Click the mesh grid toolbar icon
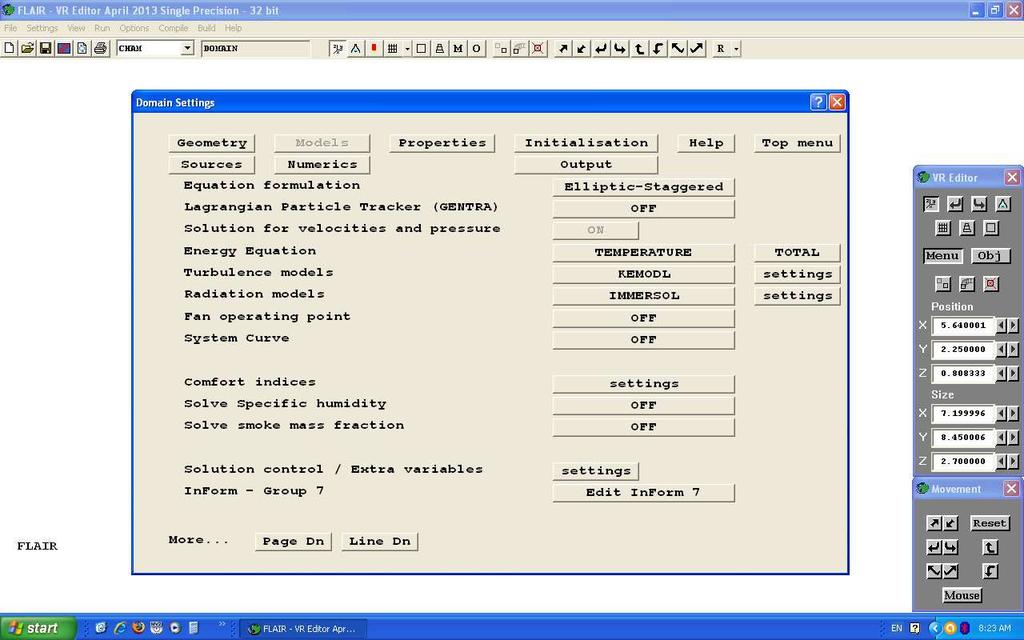The image size is (1024, 640). point(392,48)
